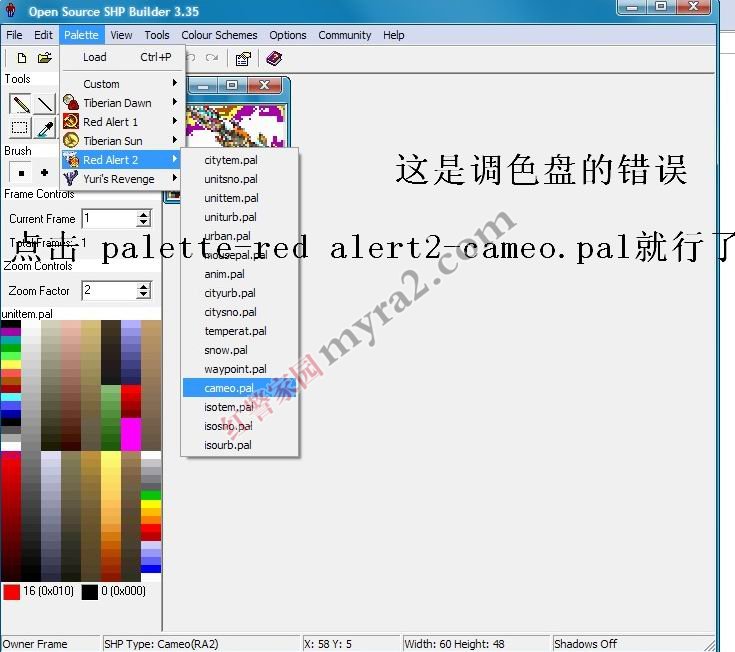The width and height of the screenshot is (735, 652).
Task: Click the New file toolbar icon
Action: 22,58
